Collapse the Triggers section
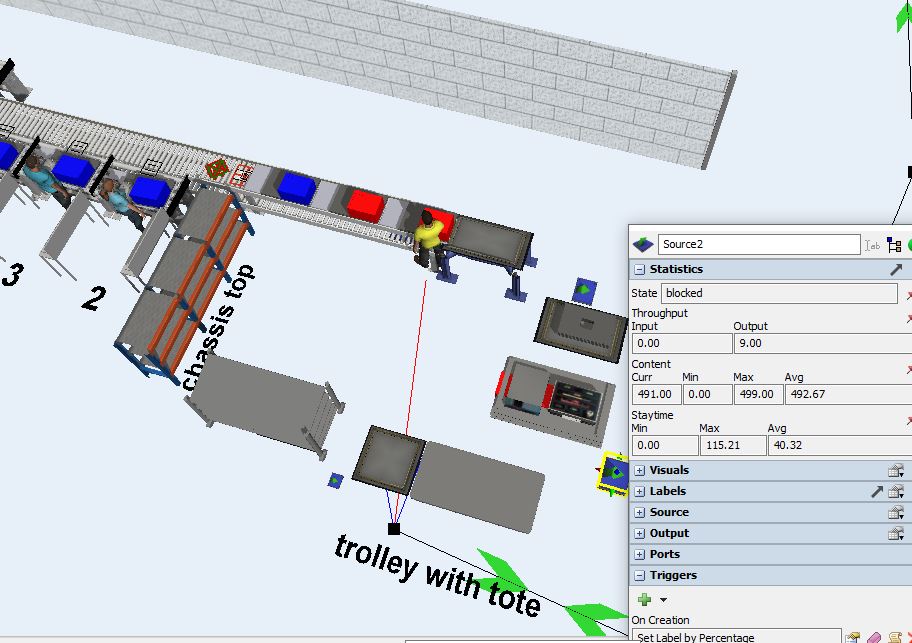The width and height of the screenshot is (912, 643). [x=639, y=575]
